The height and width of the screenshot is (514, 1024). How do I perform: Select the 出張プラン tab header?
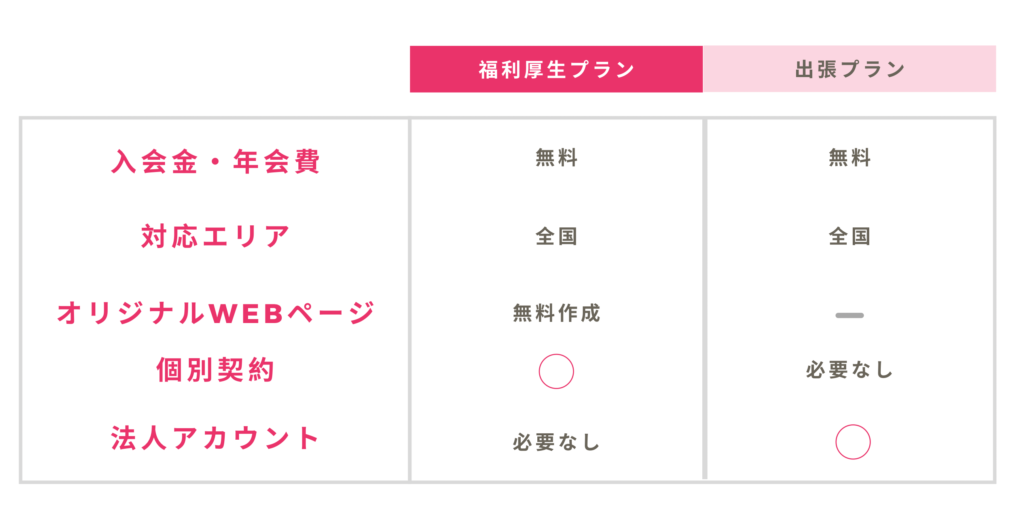pos(849,69)
